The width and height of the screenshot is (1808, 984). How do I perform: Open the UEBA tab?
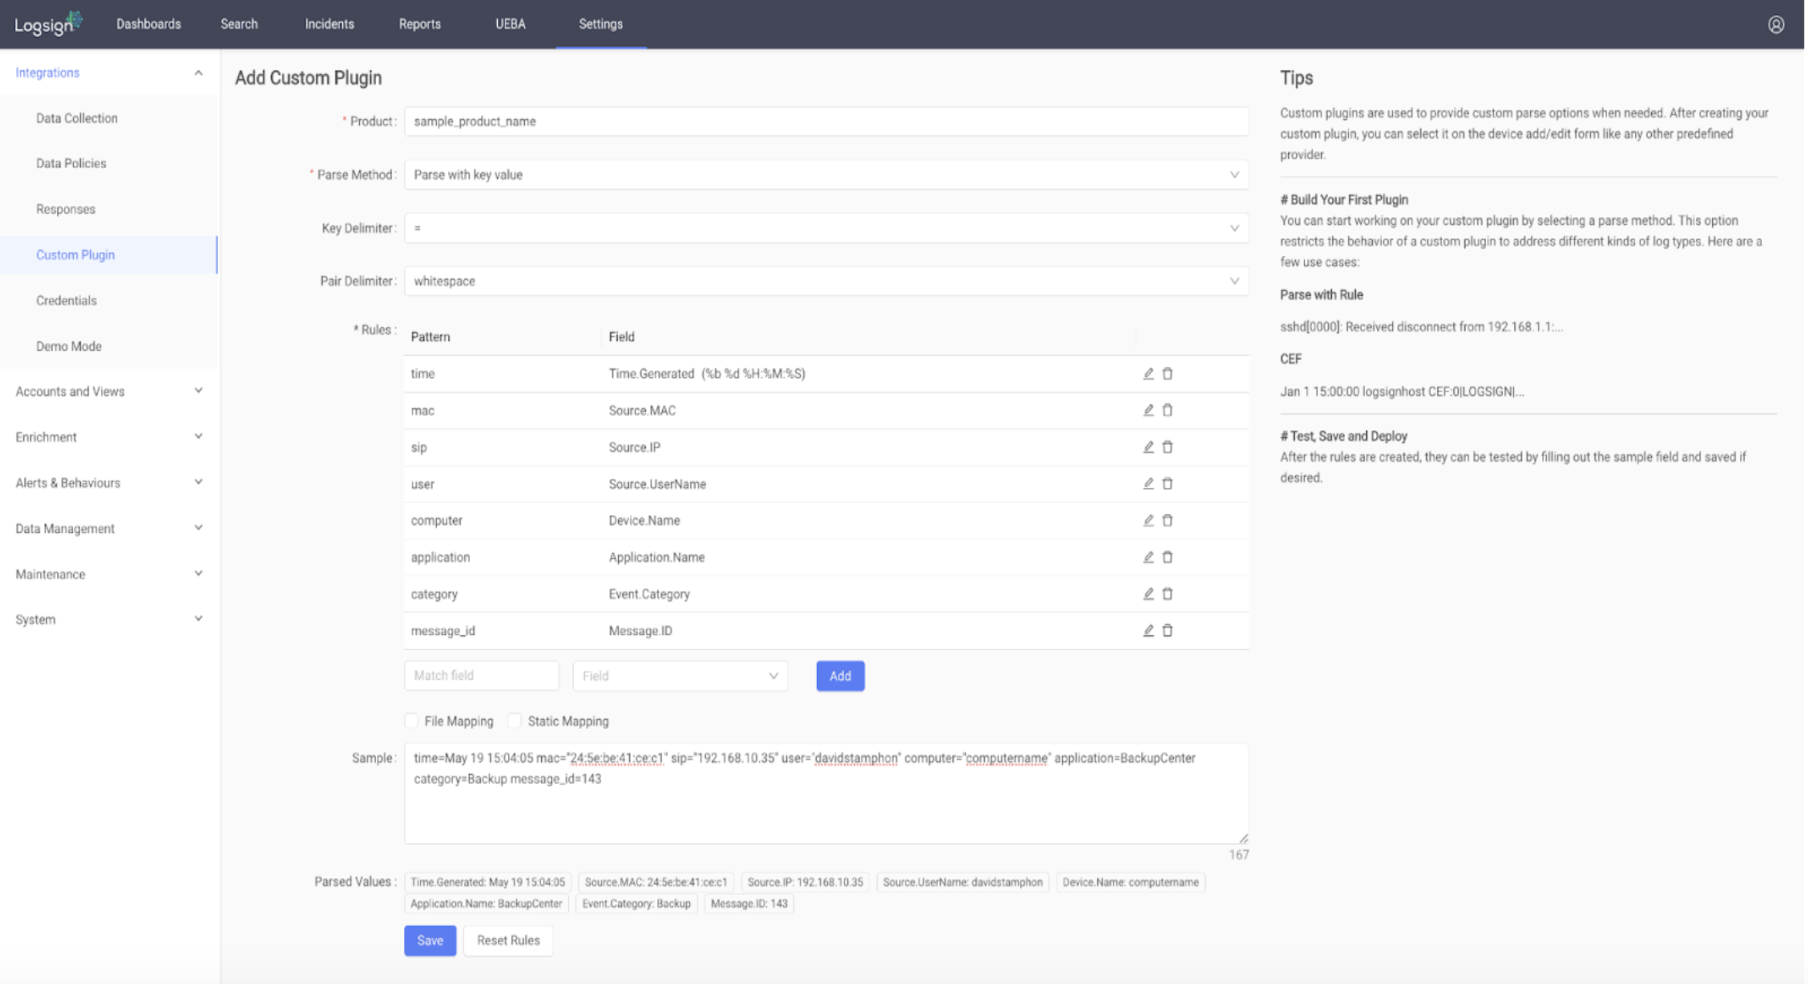(x=510, y=24)
